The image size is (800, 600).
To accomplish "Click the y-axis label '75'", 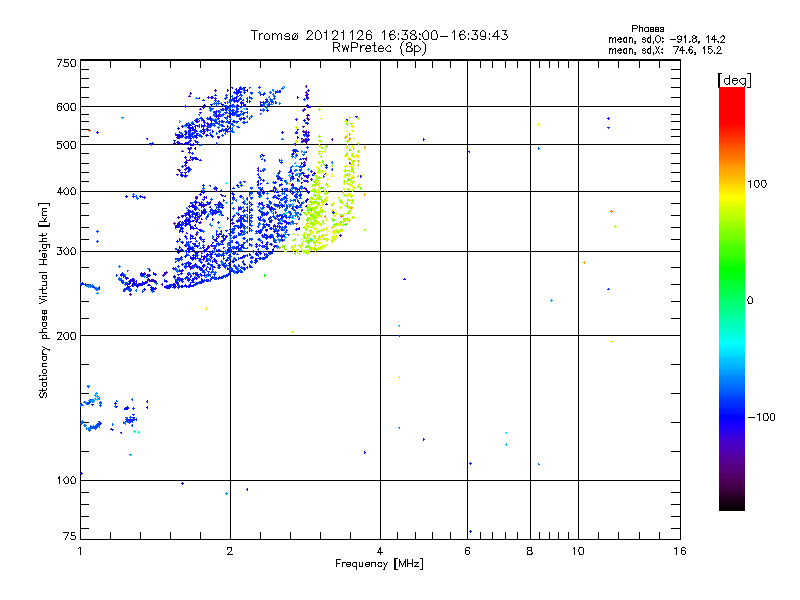I will [x=70, y=536].
